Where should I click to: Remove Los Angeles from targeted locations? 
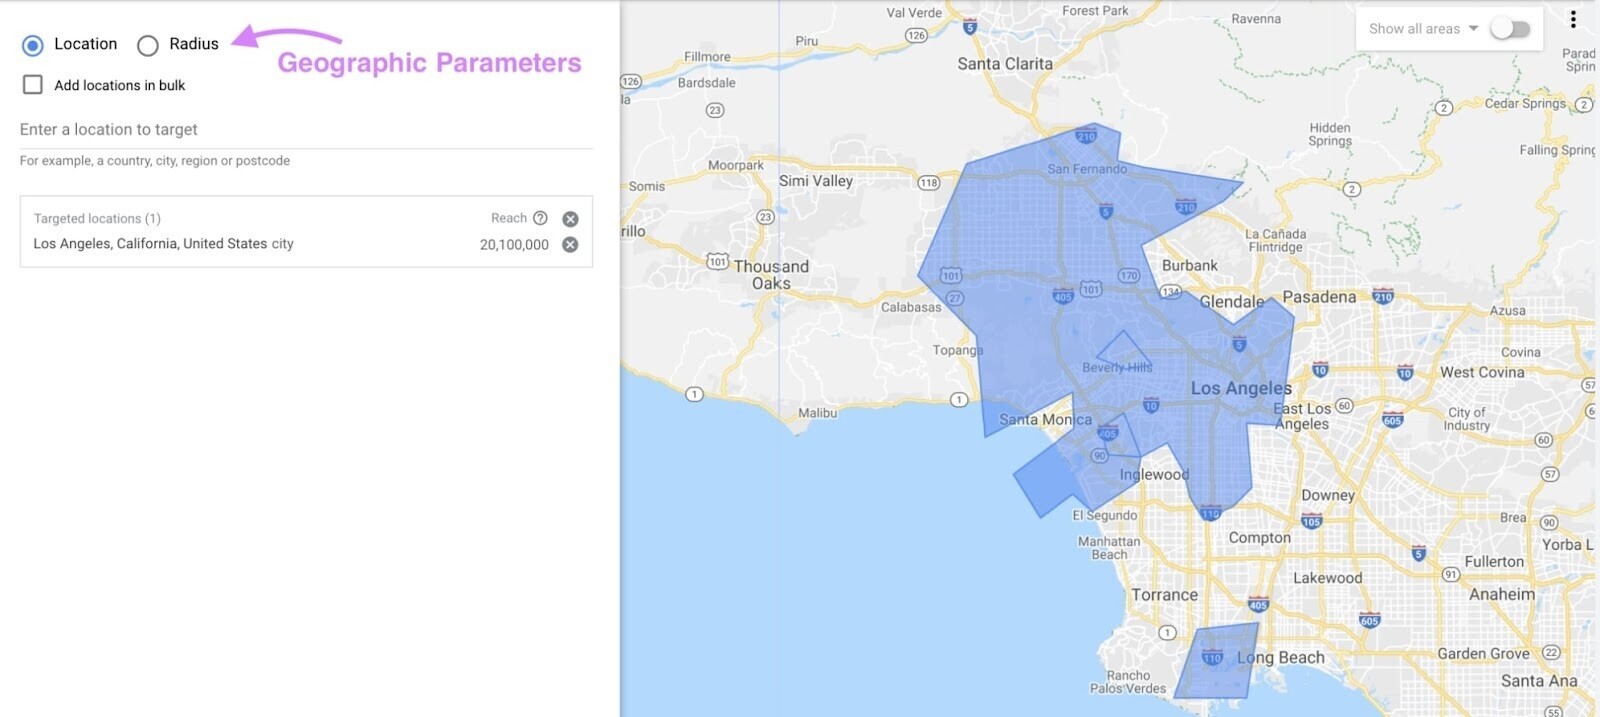pos(570,245)
